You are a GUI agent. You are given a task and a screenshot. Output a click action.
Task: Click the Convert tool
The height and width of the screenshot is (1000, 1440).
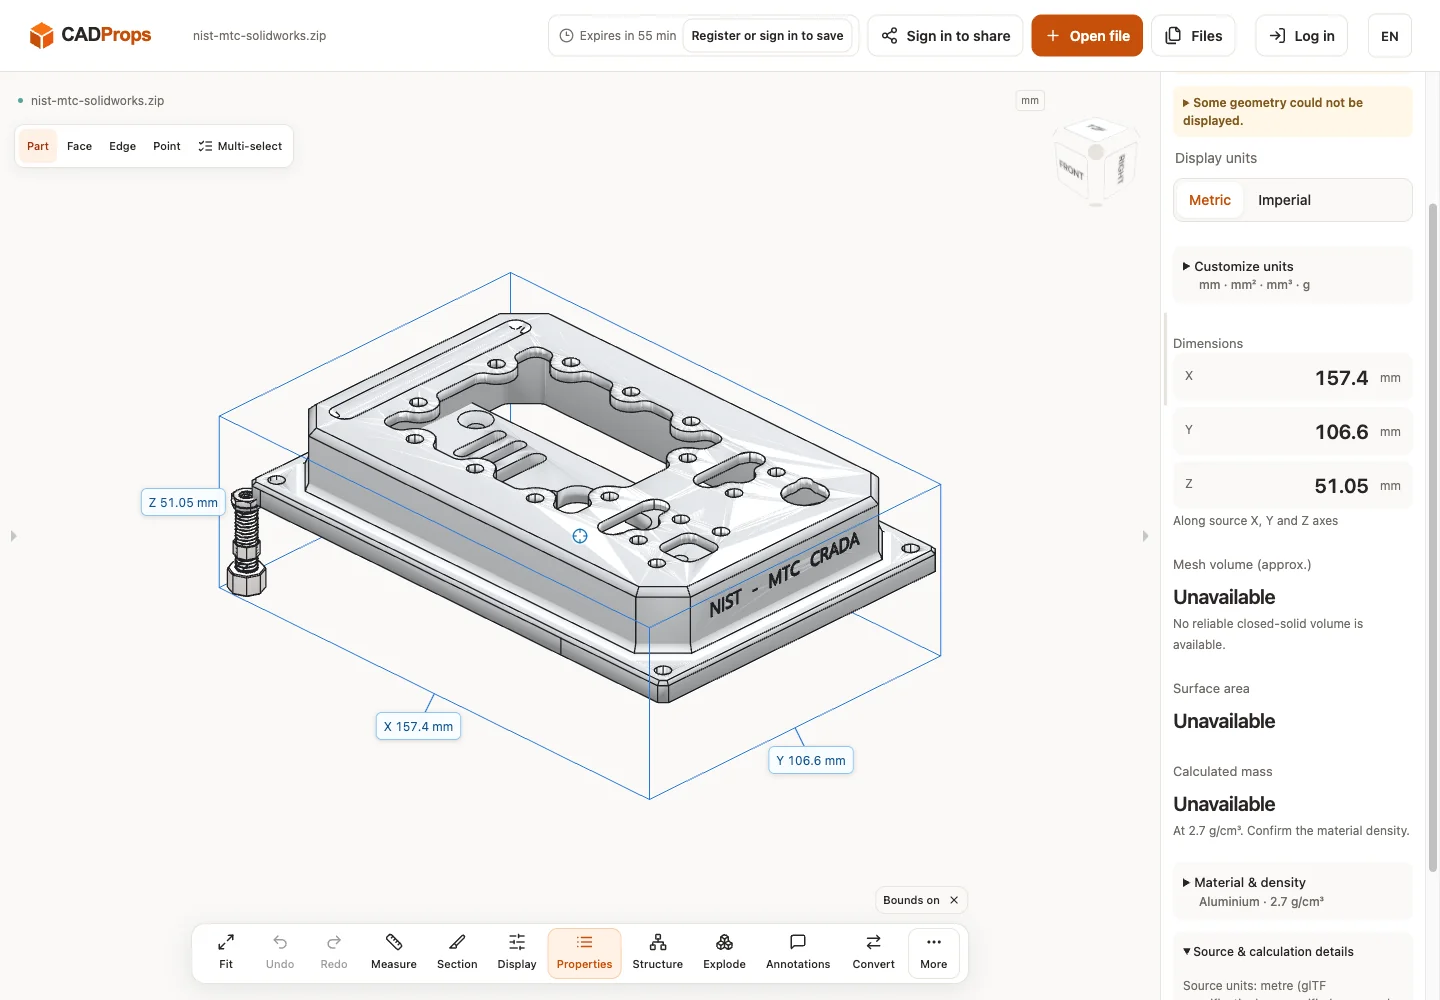tap(873, 953)
